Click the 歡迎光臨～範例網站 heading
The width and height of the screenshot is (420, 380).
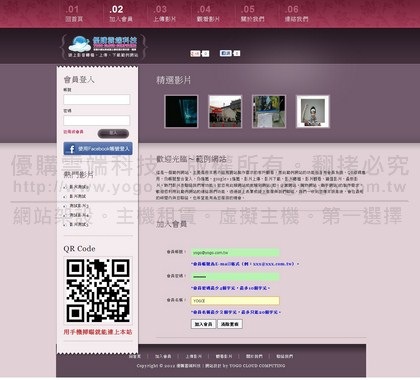coord(191,159)
